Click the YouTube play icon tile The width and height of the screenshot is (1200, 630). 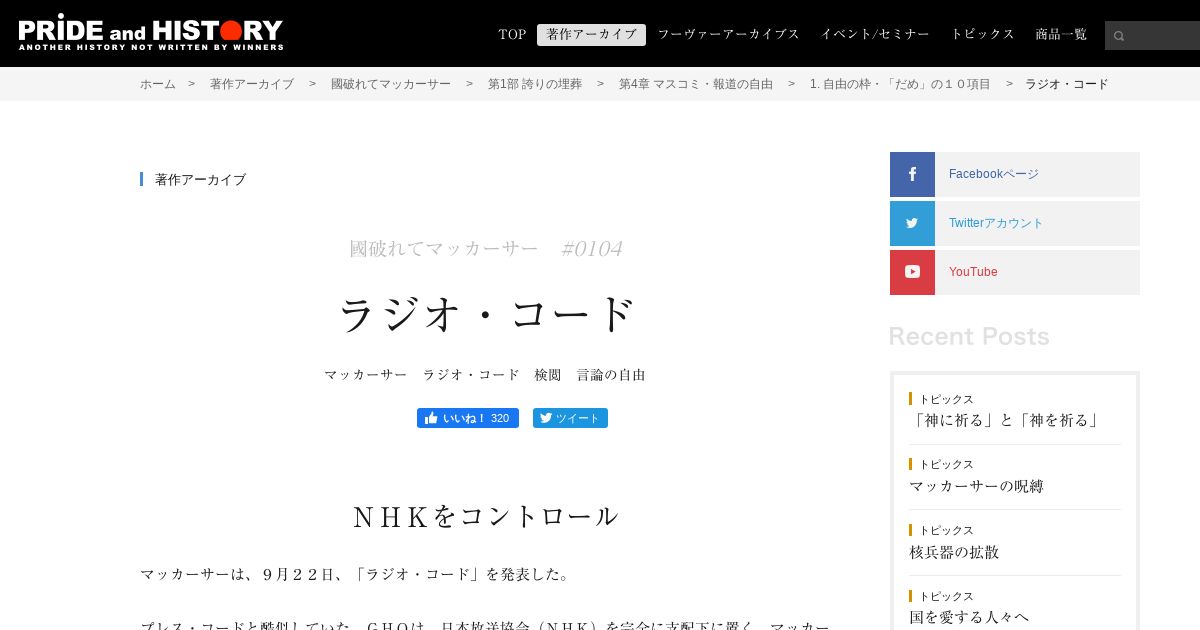pos(912,272)
